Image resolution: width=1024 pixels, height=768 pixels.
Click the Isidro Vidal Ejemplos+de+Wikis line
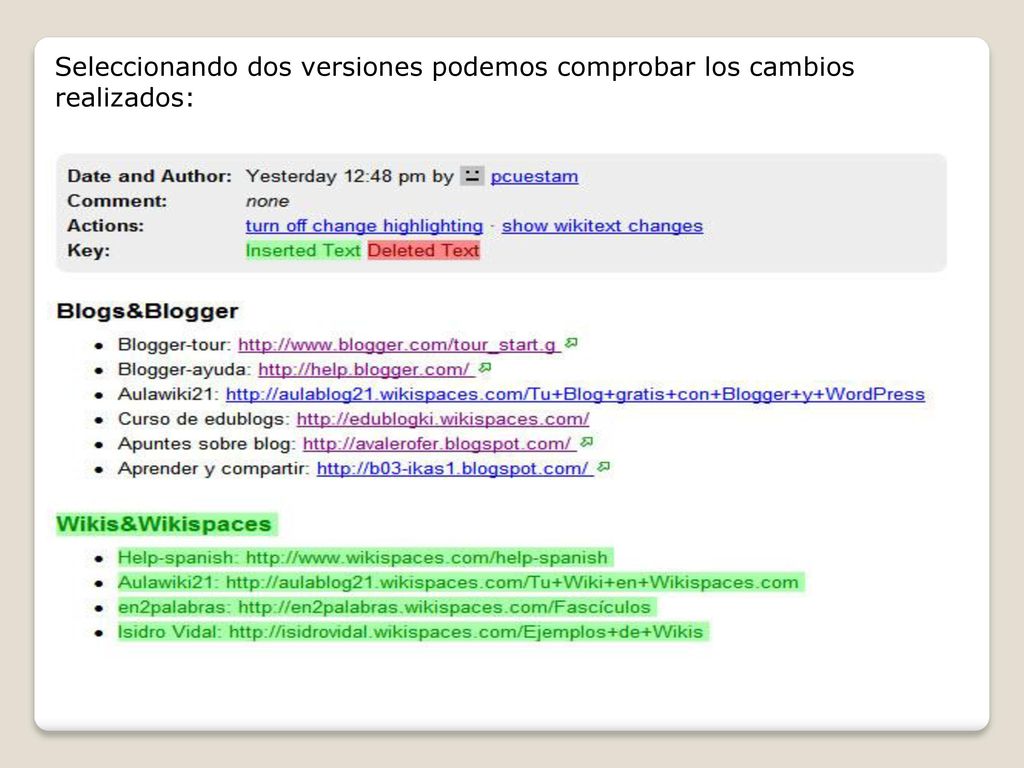(413, 632)
